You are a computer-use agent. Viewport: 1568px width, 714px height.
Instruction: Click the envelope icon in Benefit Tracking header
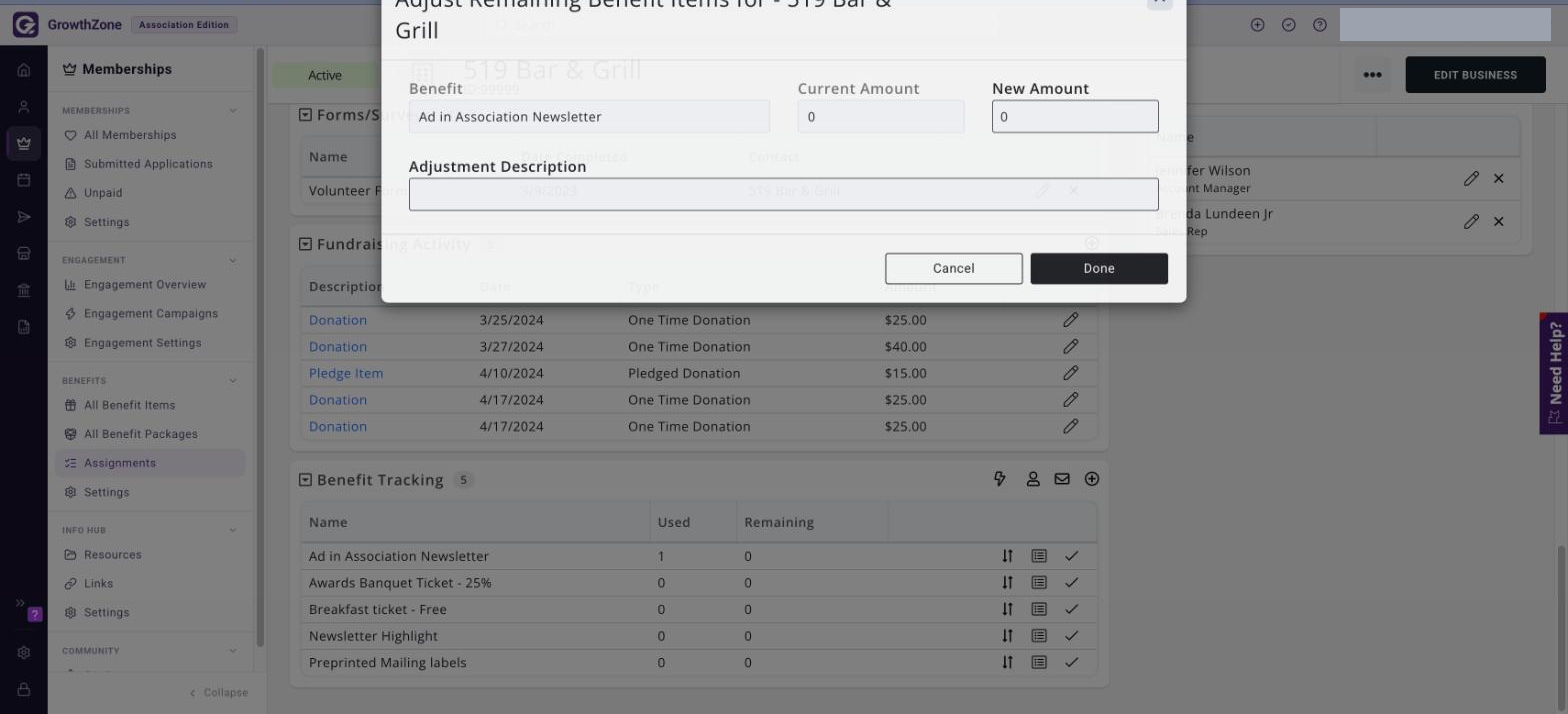(x=1062, y=479)
